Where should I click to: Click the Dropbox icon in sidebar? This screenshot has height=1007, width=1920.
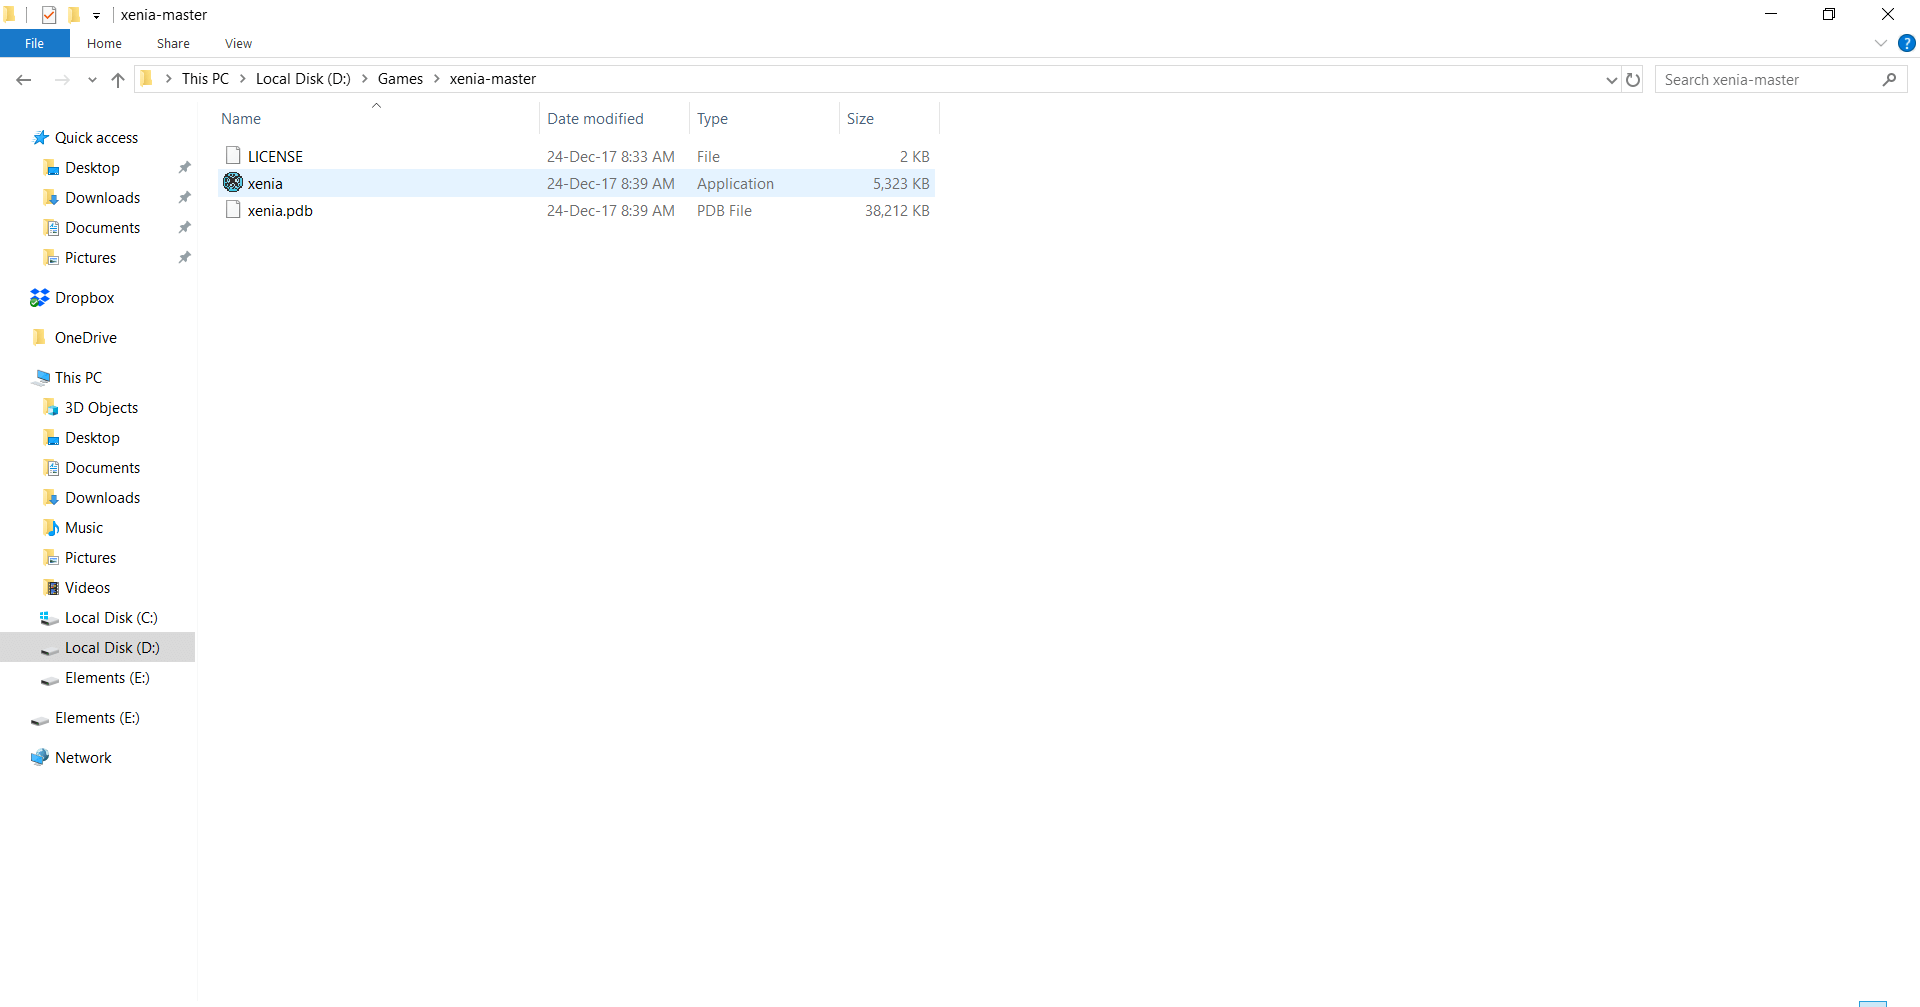pyautogui.click(x=40, y=298)
